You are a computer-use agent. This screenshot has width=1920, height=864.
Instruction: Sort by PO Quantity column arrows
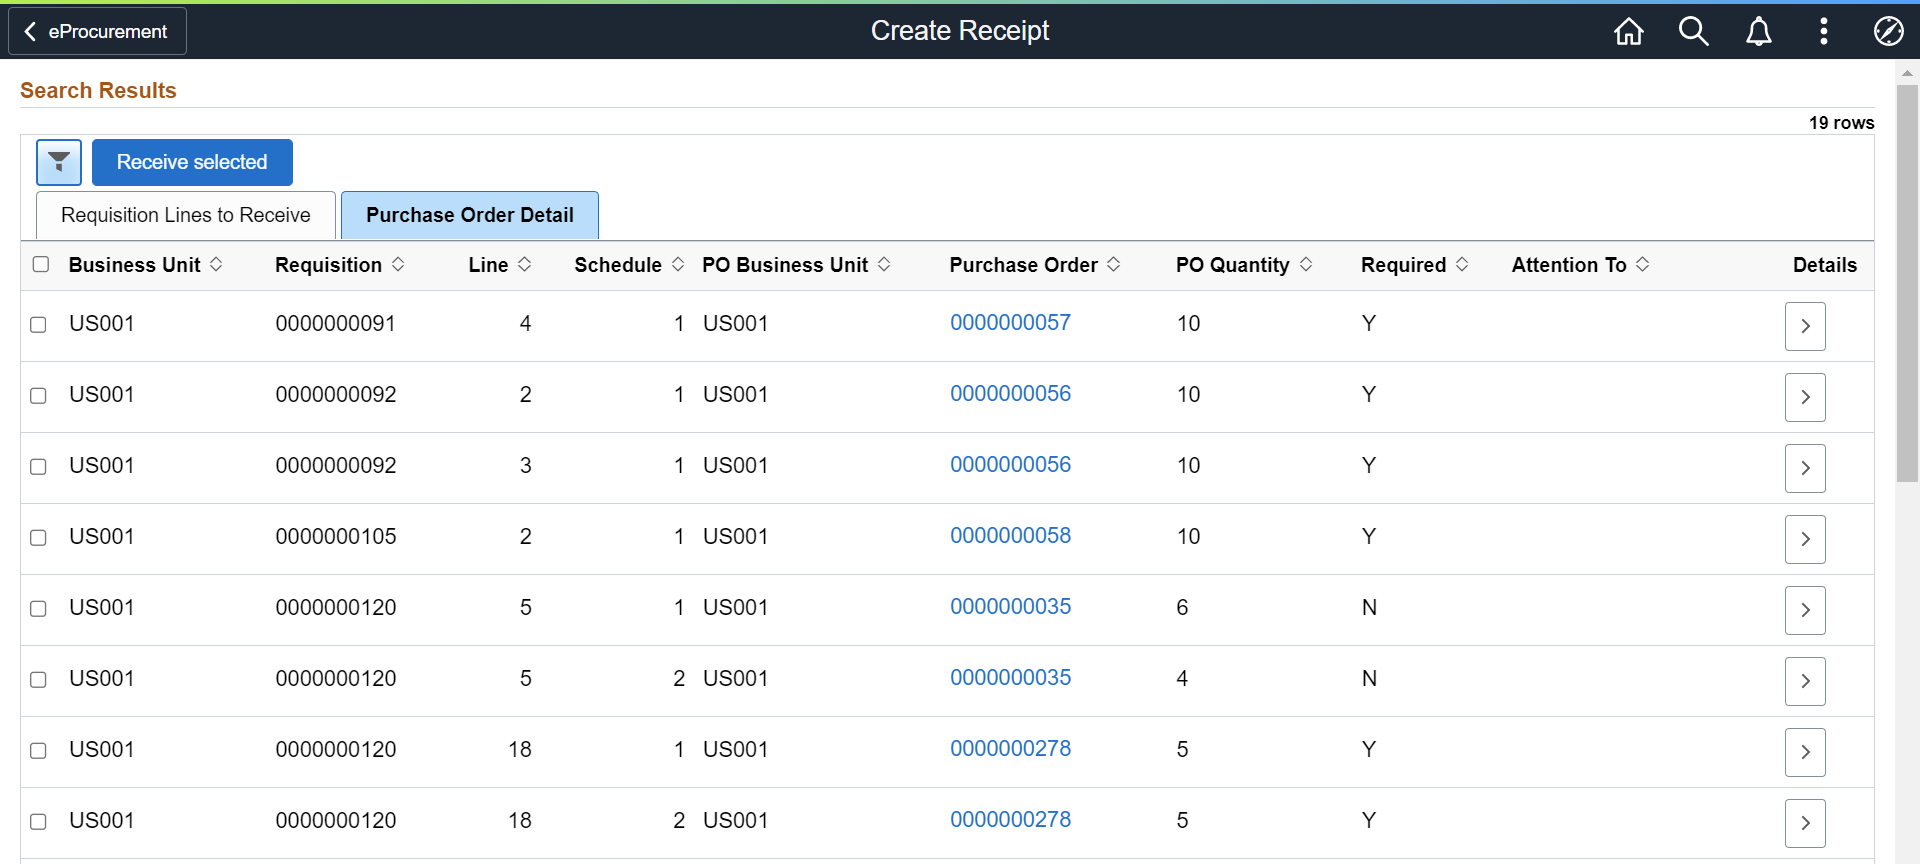tap(1306, 264)
